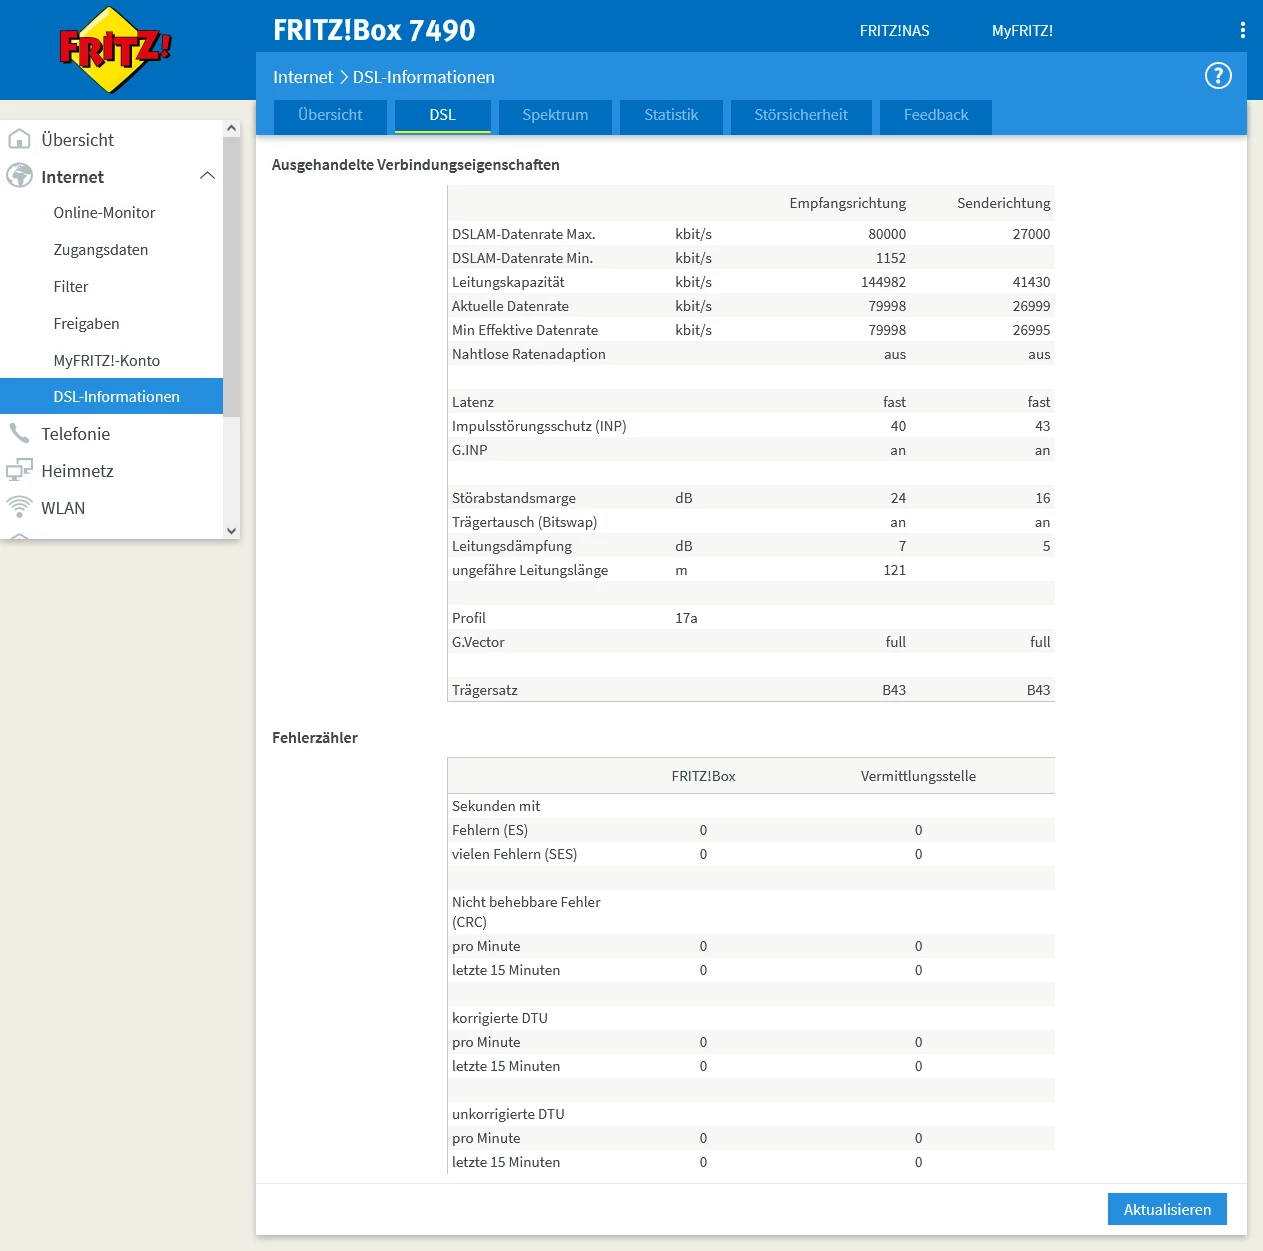
Task: Click the sidebar scroll up arrow
Action: pyautogui.click(x=231, y=128)
